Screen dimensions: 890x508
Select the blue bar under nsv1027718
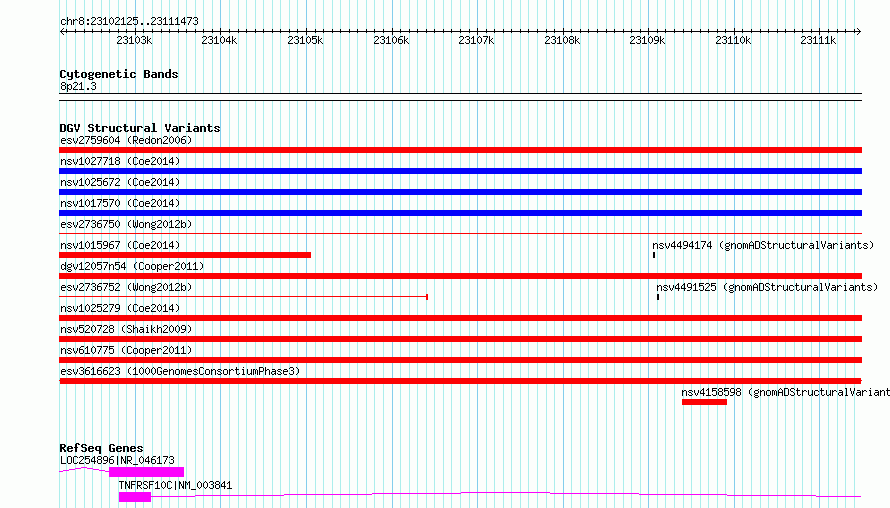pyautogui.click(x=460, y=171)
